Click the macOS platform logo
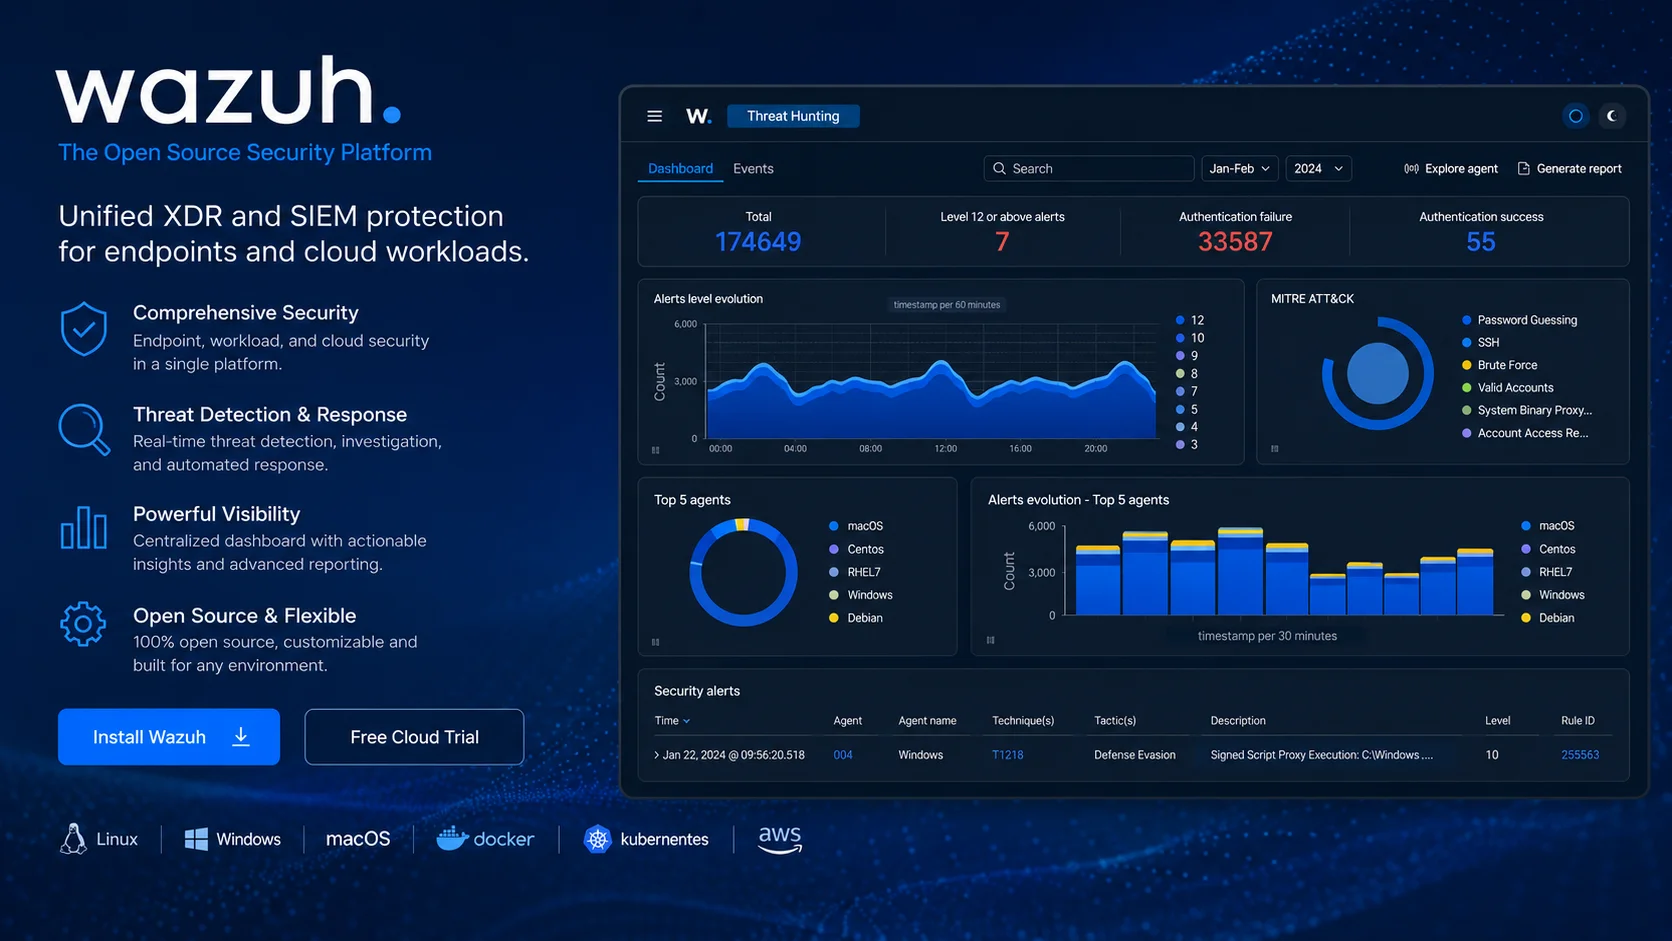 point(358,839)
